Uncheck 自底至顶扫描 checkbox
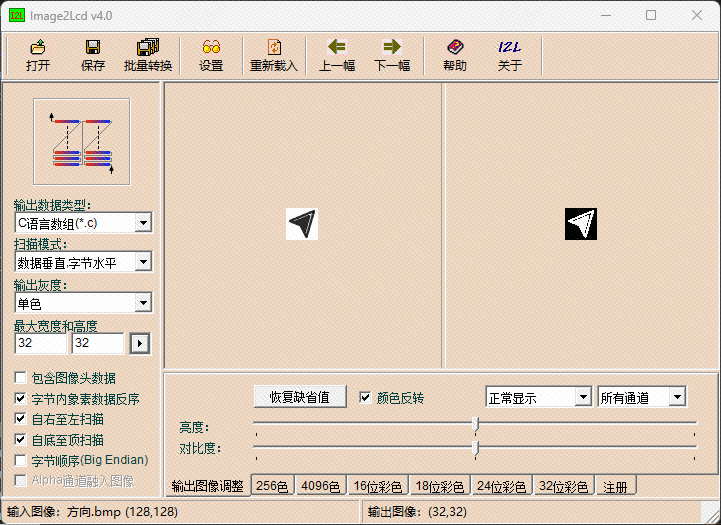Screen dimensions: 721x525 tap(20, 440)
